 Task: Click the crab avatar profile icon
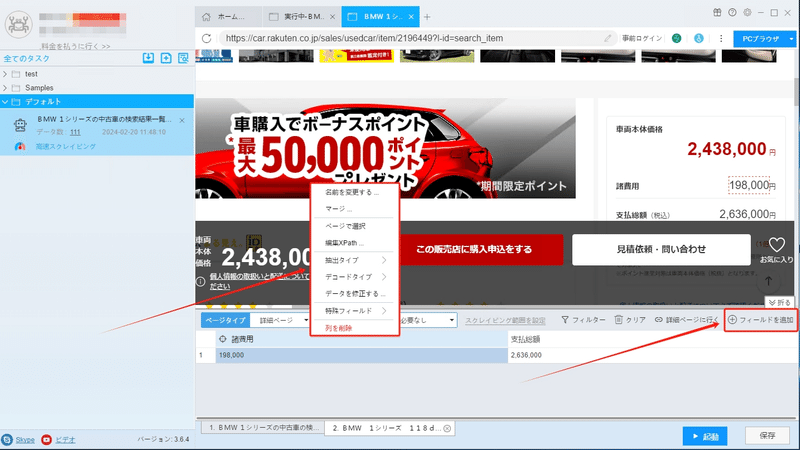18,24
